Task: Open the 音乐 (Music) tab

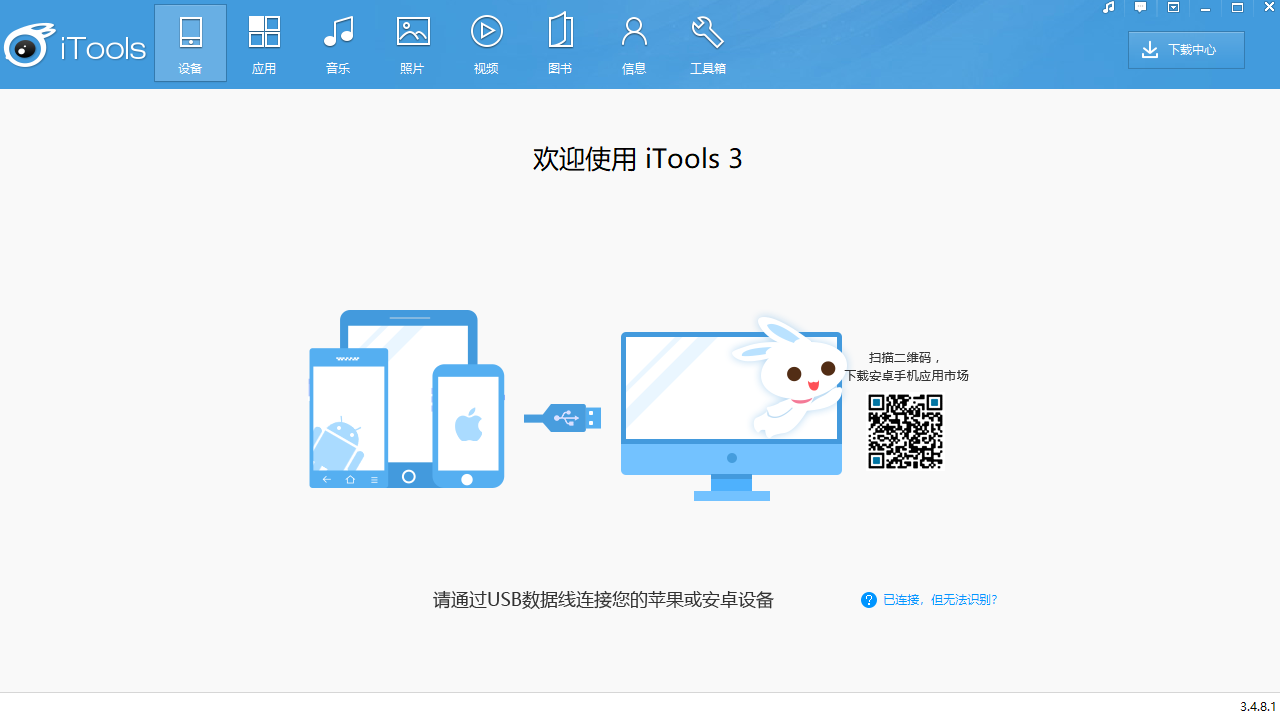Action: coord(338,43)
